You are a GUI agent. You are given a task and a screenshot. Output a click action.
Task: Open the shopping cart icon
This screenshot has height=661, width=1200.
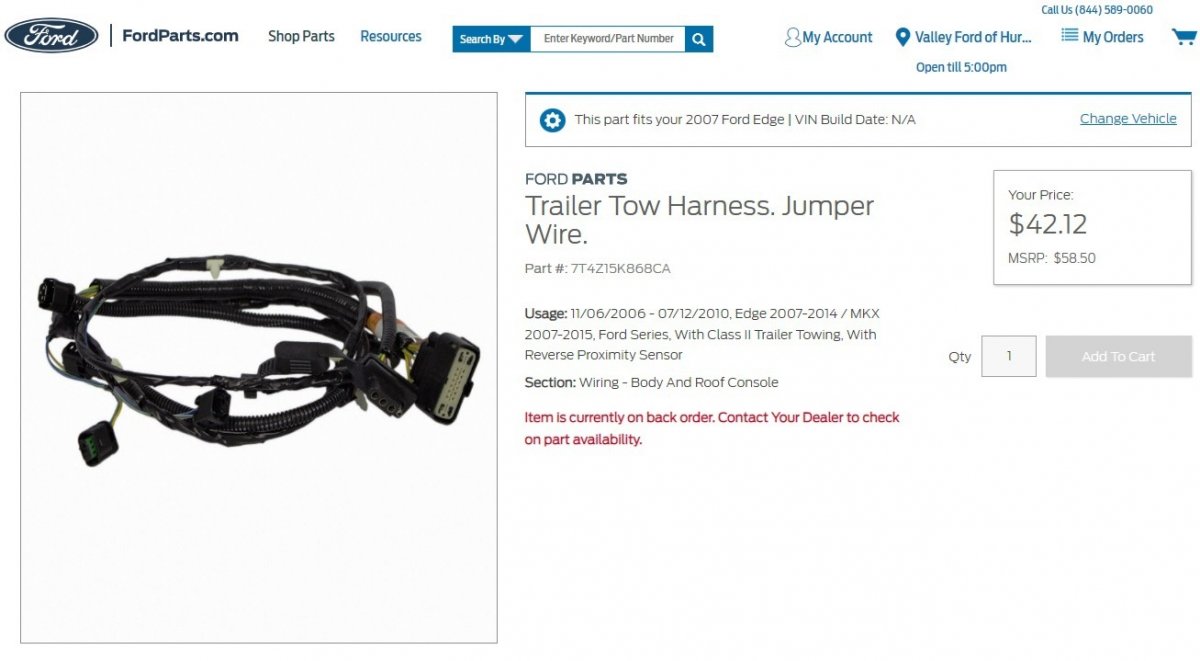(x=1184, y=37)
